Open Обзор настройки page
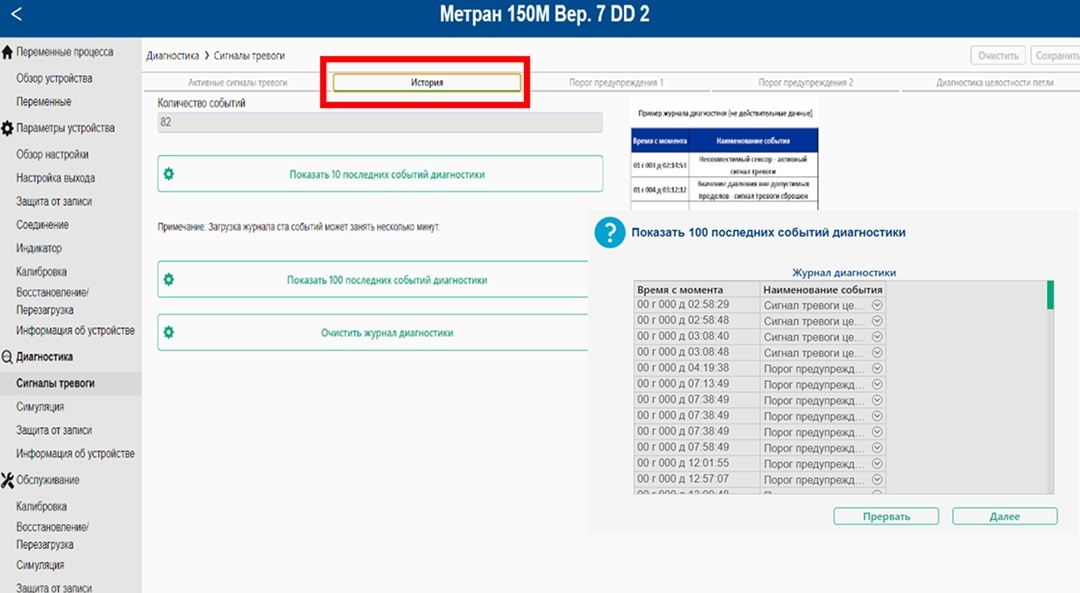Screen dimensions: 1080x593 52,154
